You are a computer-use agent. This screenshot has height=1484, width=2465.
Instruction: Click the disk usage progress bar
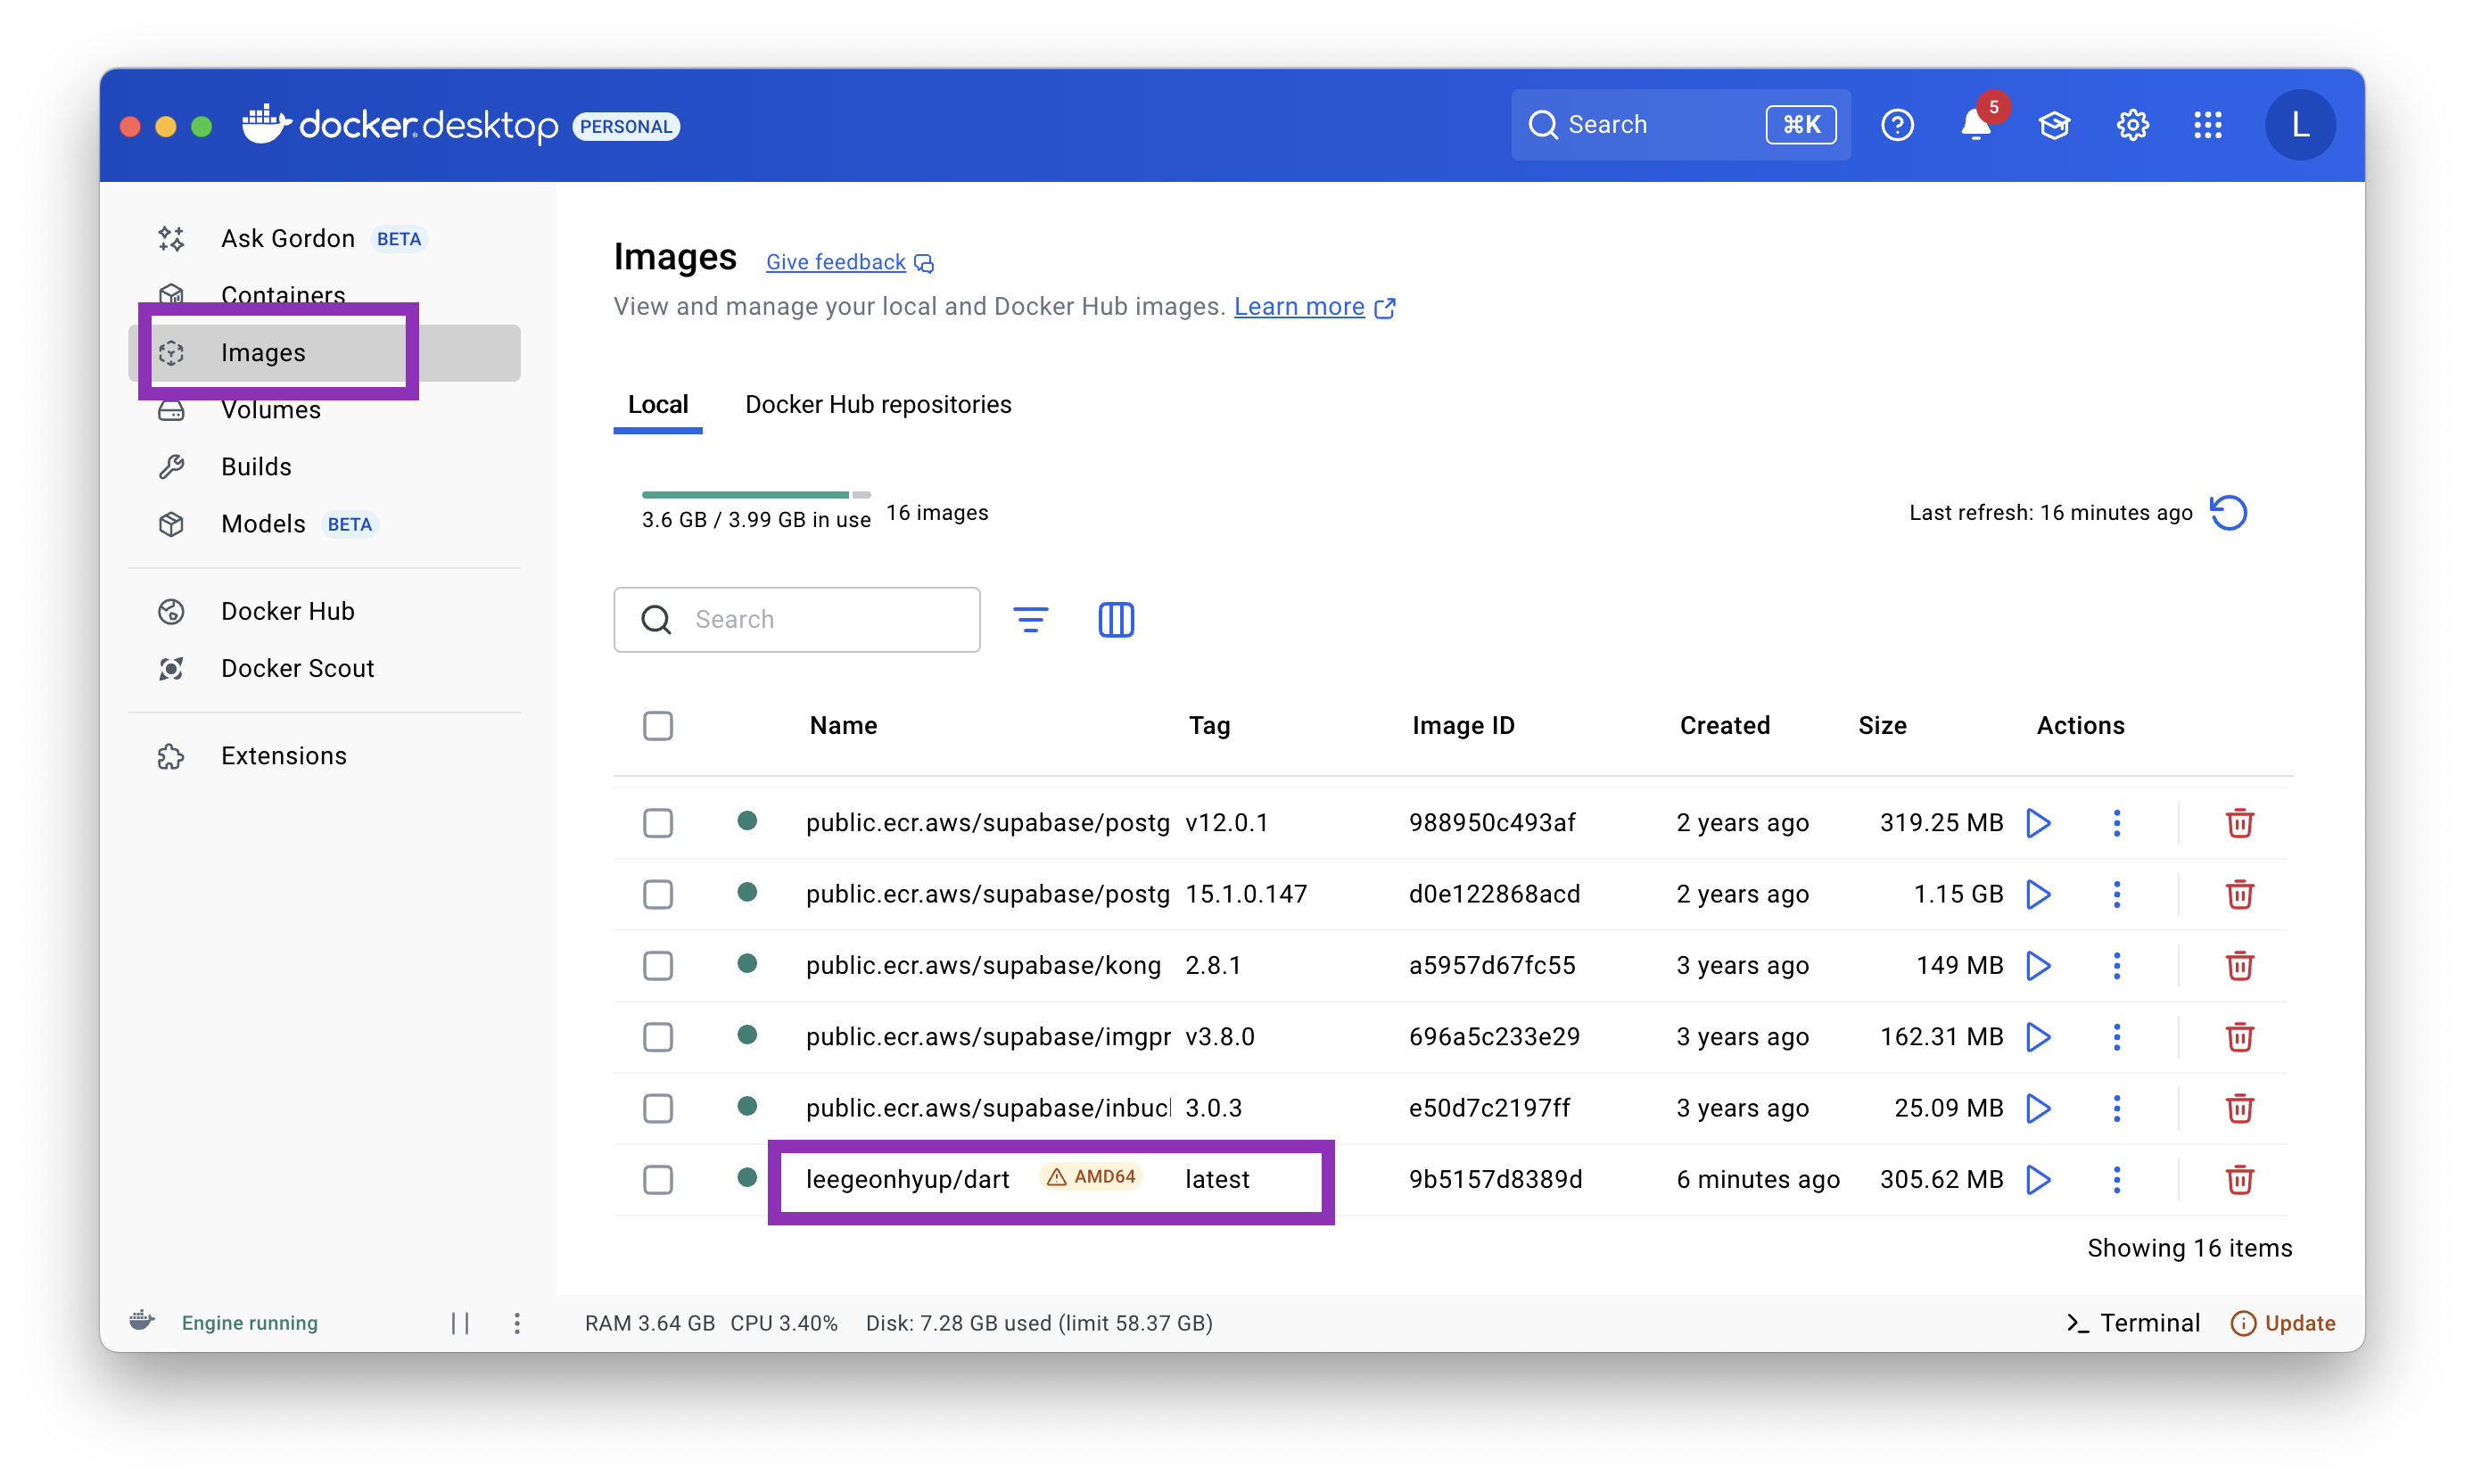pyautogui.click(x=755, y=494)
